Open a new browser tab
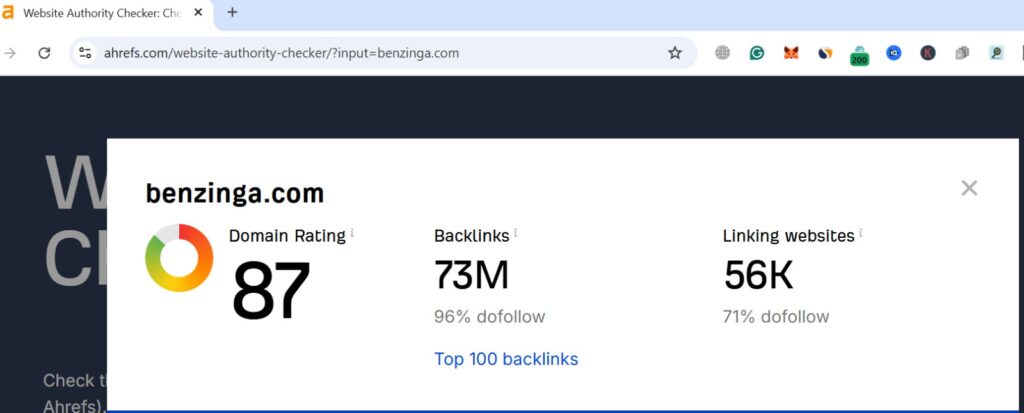 pos(232,12)
